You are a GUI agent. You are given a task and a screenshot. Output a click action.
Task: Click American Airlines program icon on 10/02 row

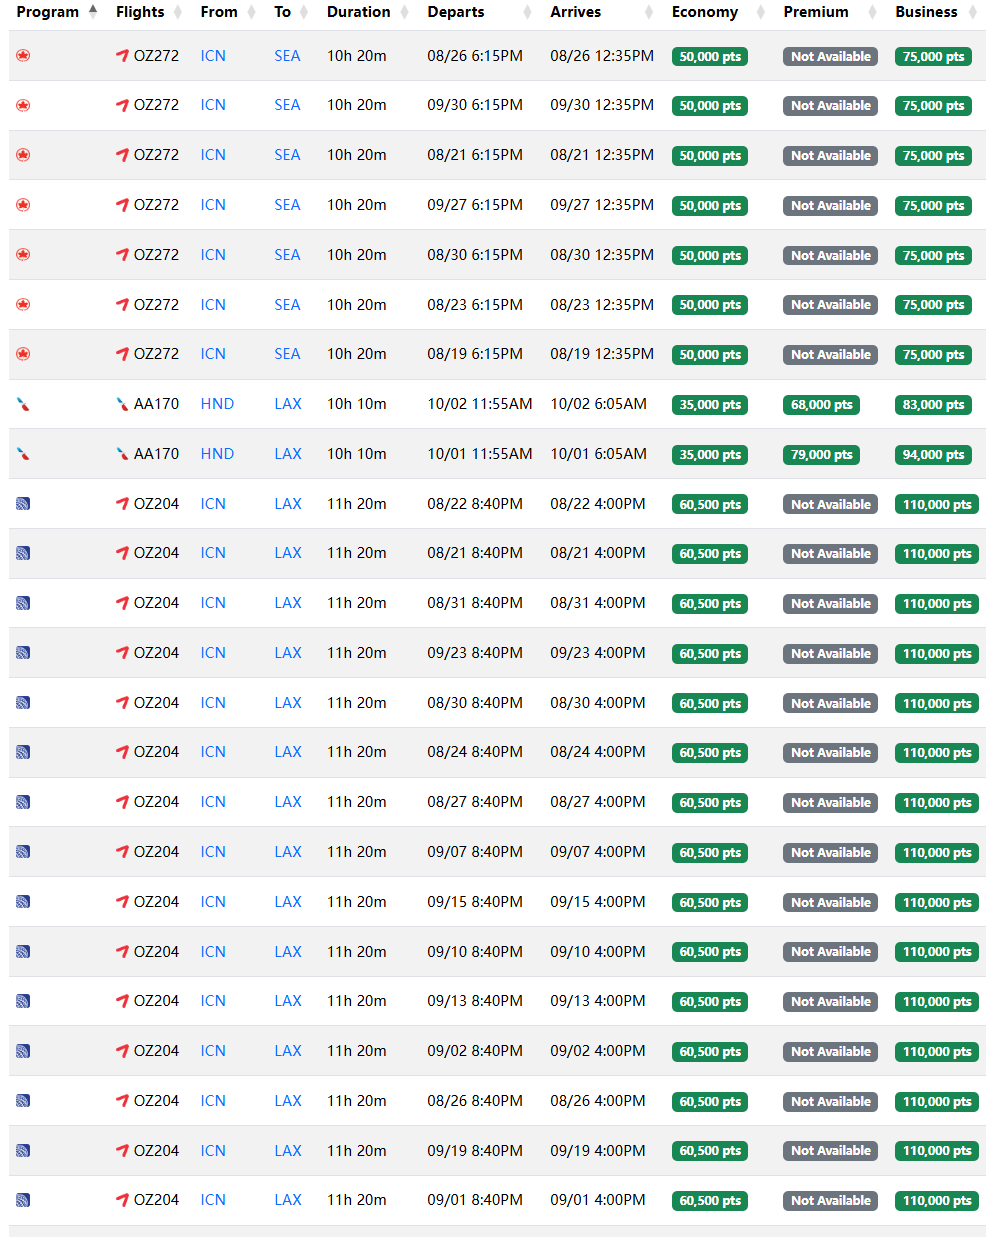pos(23,404)
